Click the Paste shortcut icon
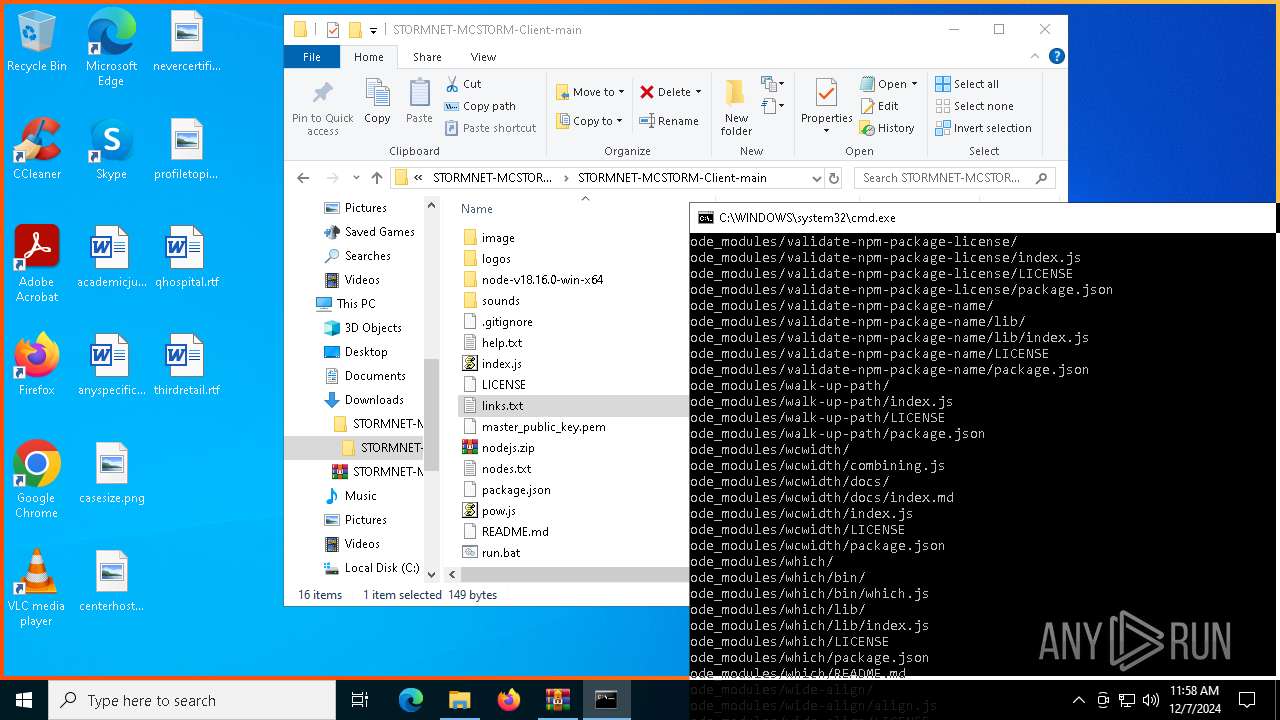Screen dimensions: 1280x720 click(x=452, y=128)
